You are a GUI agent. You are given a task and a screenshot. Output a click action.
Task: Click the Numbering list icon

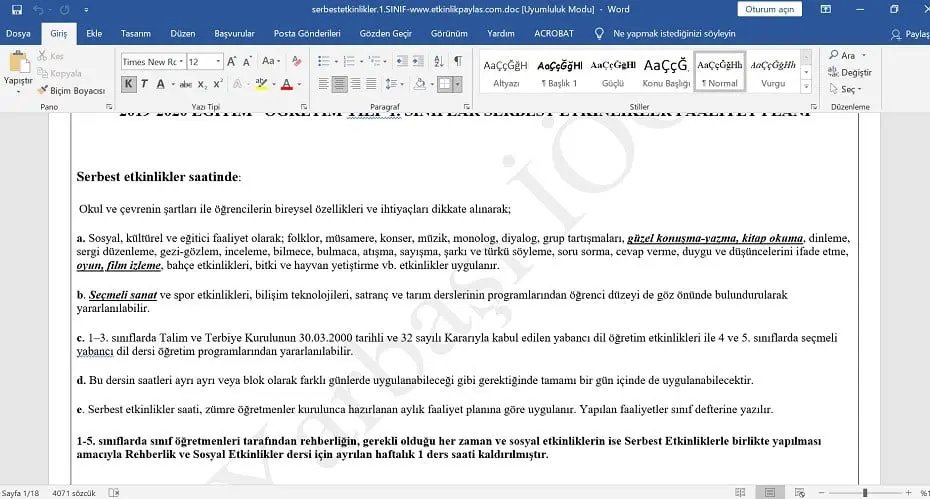[349, 61]
